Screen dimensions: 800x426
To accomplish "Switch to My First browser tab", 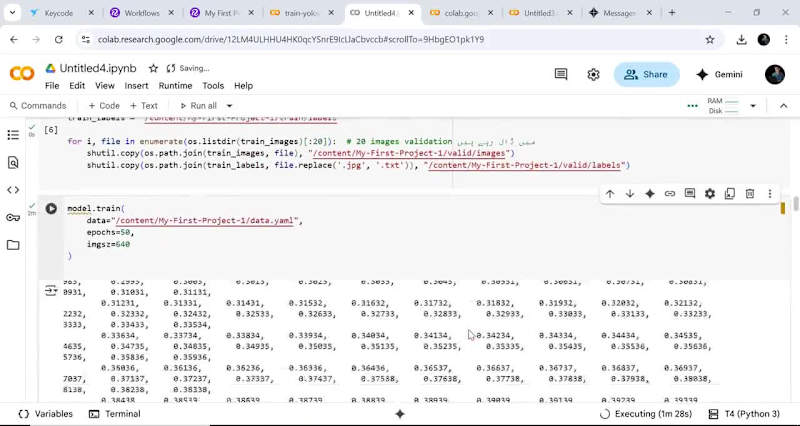I will pos(220,13).
